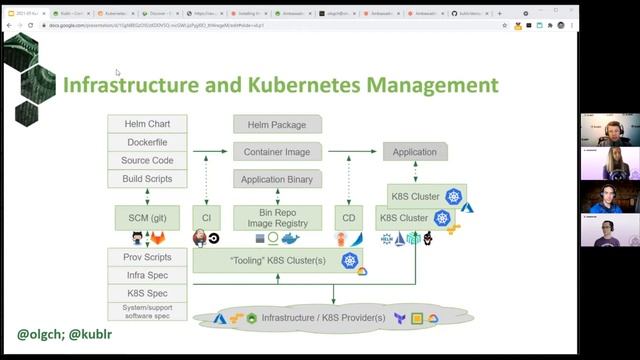The image size is (640, 360).
Task: Click Google Cloud logo on Tooling cluster box
Action: pos(362,271)
